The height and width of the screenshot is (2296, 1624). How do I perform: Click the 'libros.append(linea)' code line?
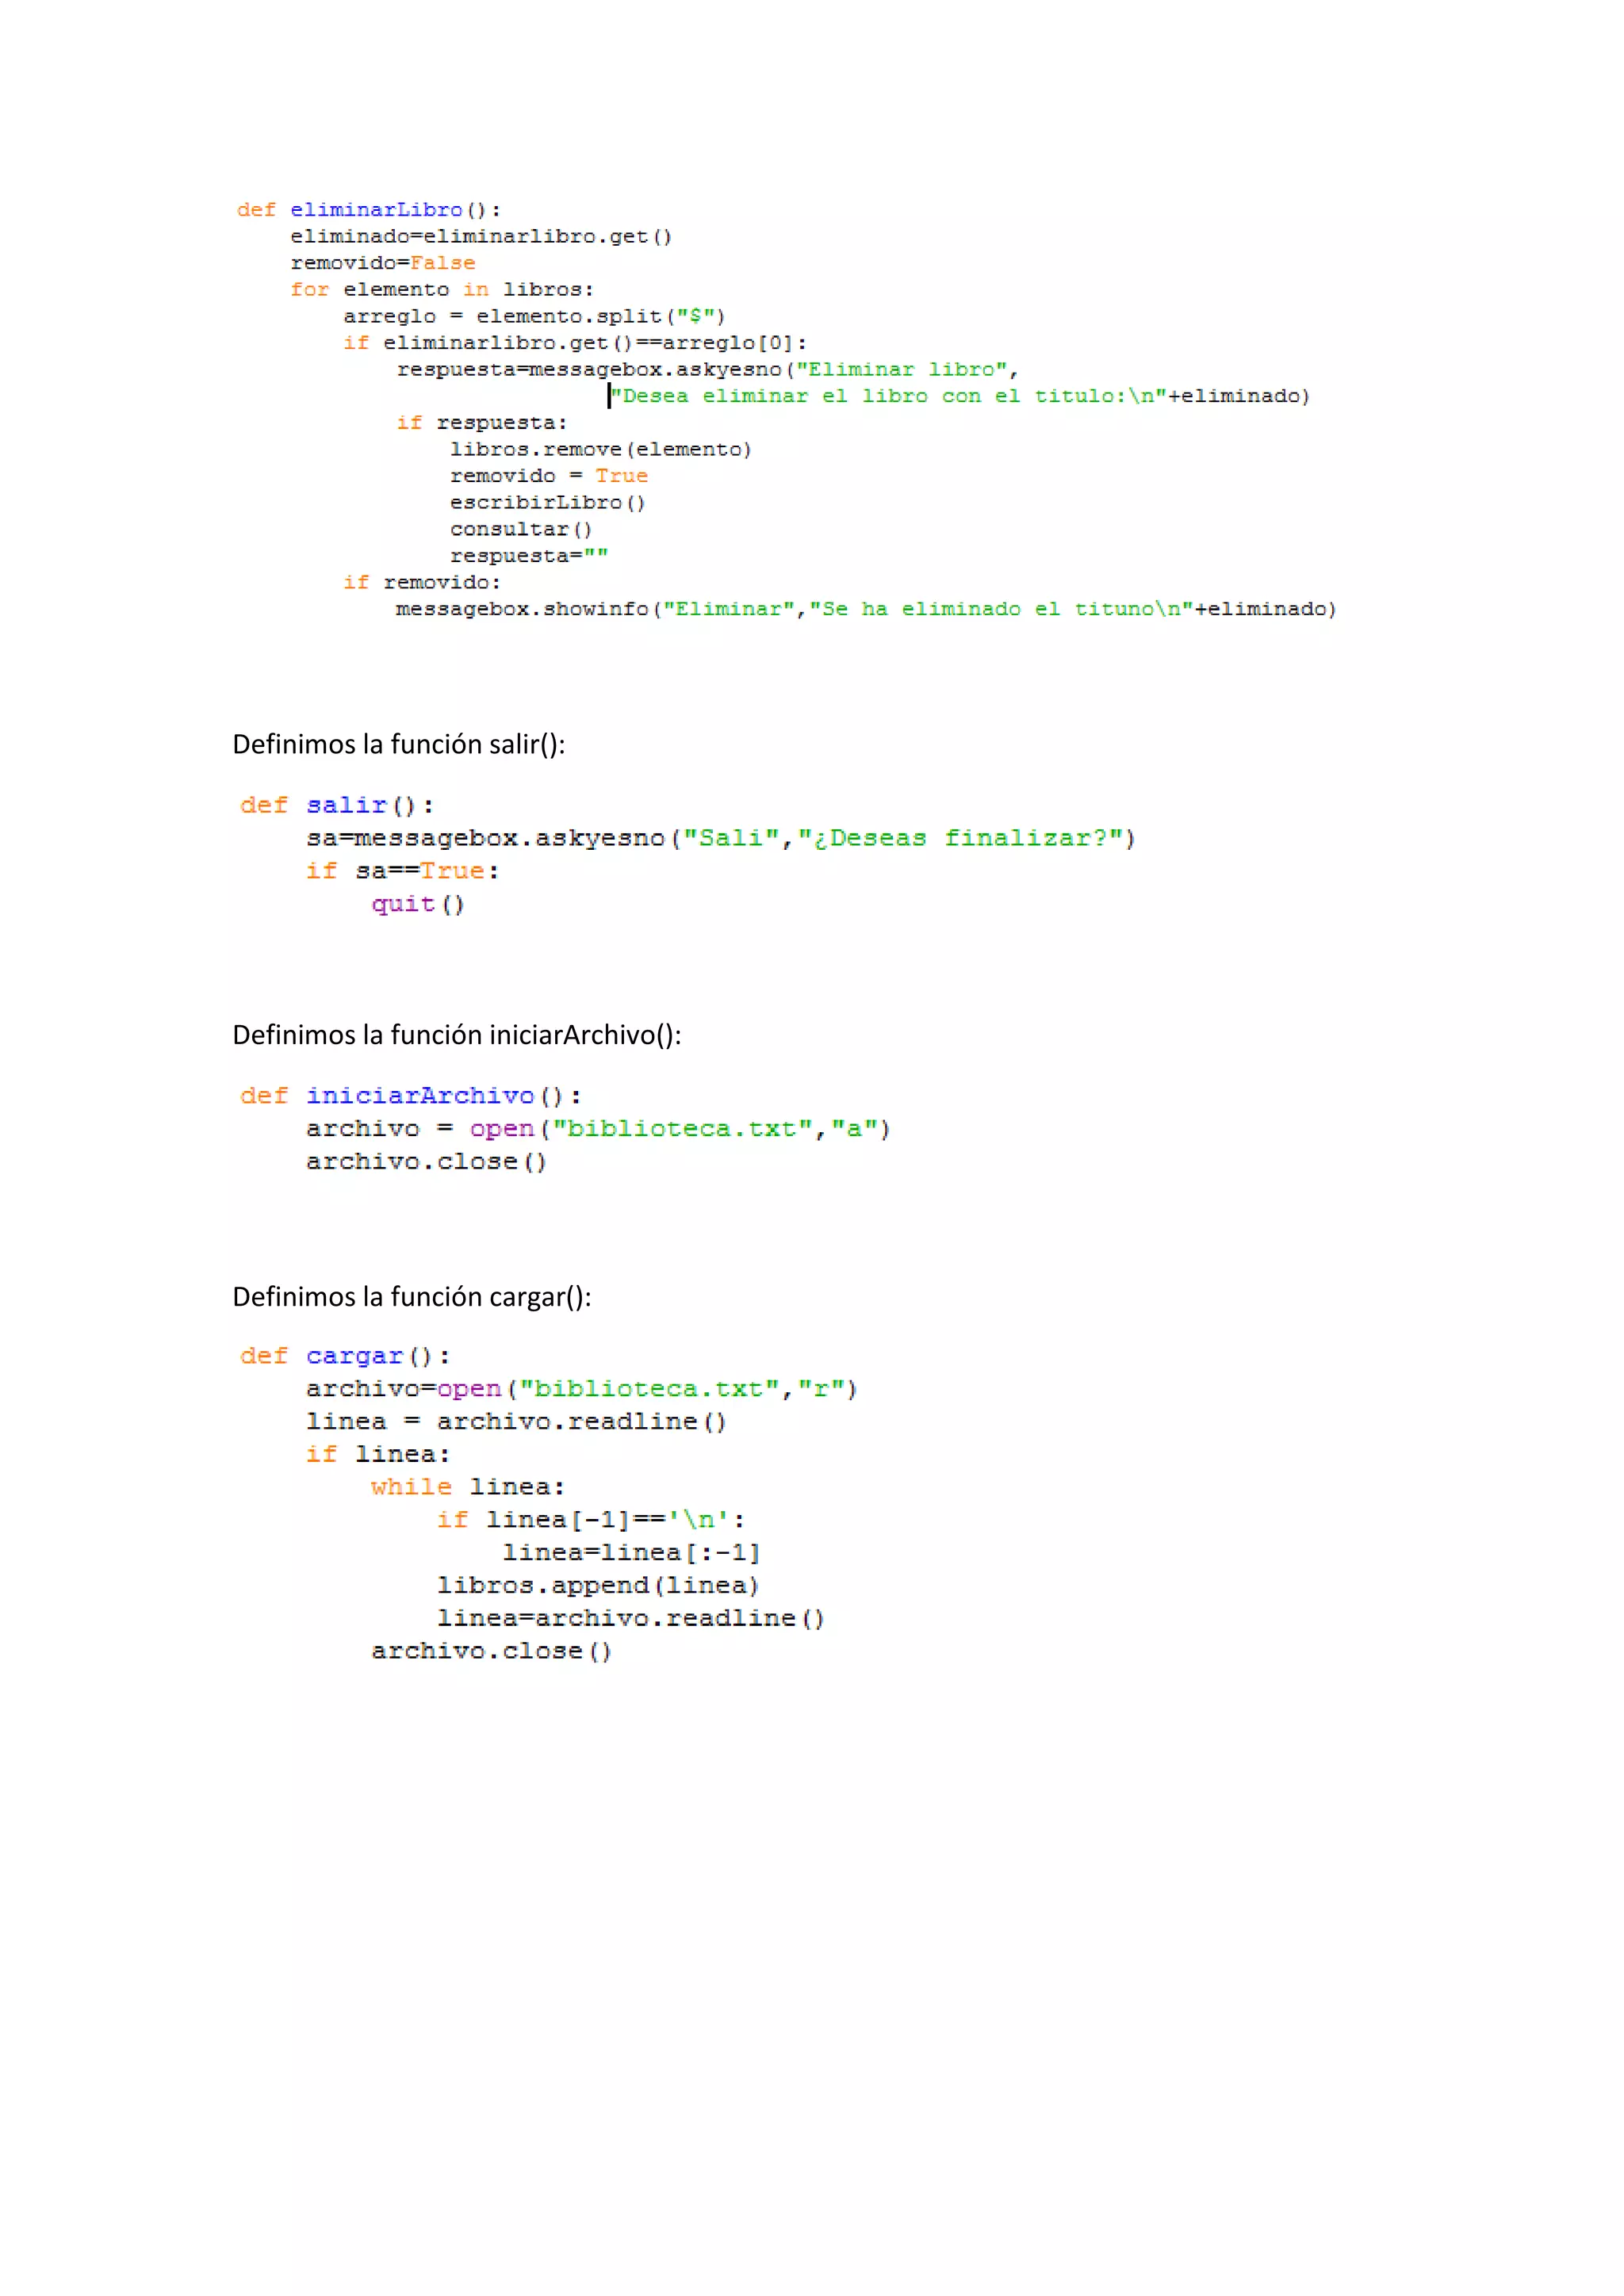(x=597, y=1586)
